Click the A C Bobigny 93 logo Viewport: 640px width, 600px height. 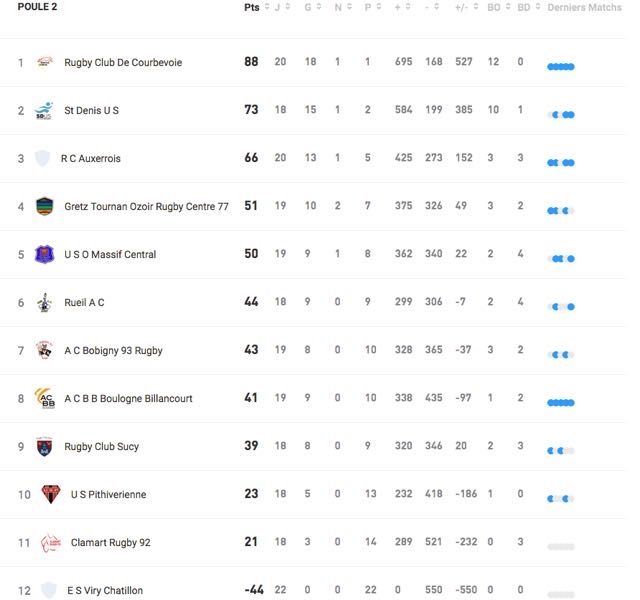click(x=44, y=350)
